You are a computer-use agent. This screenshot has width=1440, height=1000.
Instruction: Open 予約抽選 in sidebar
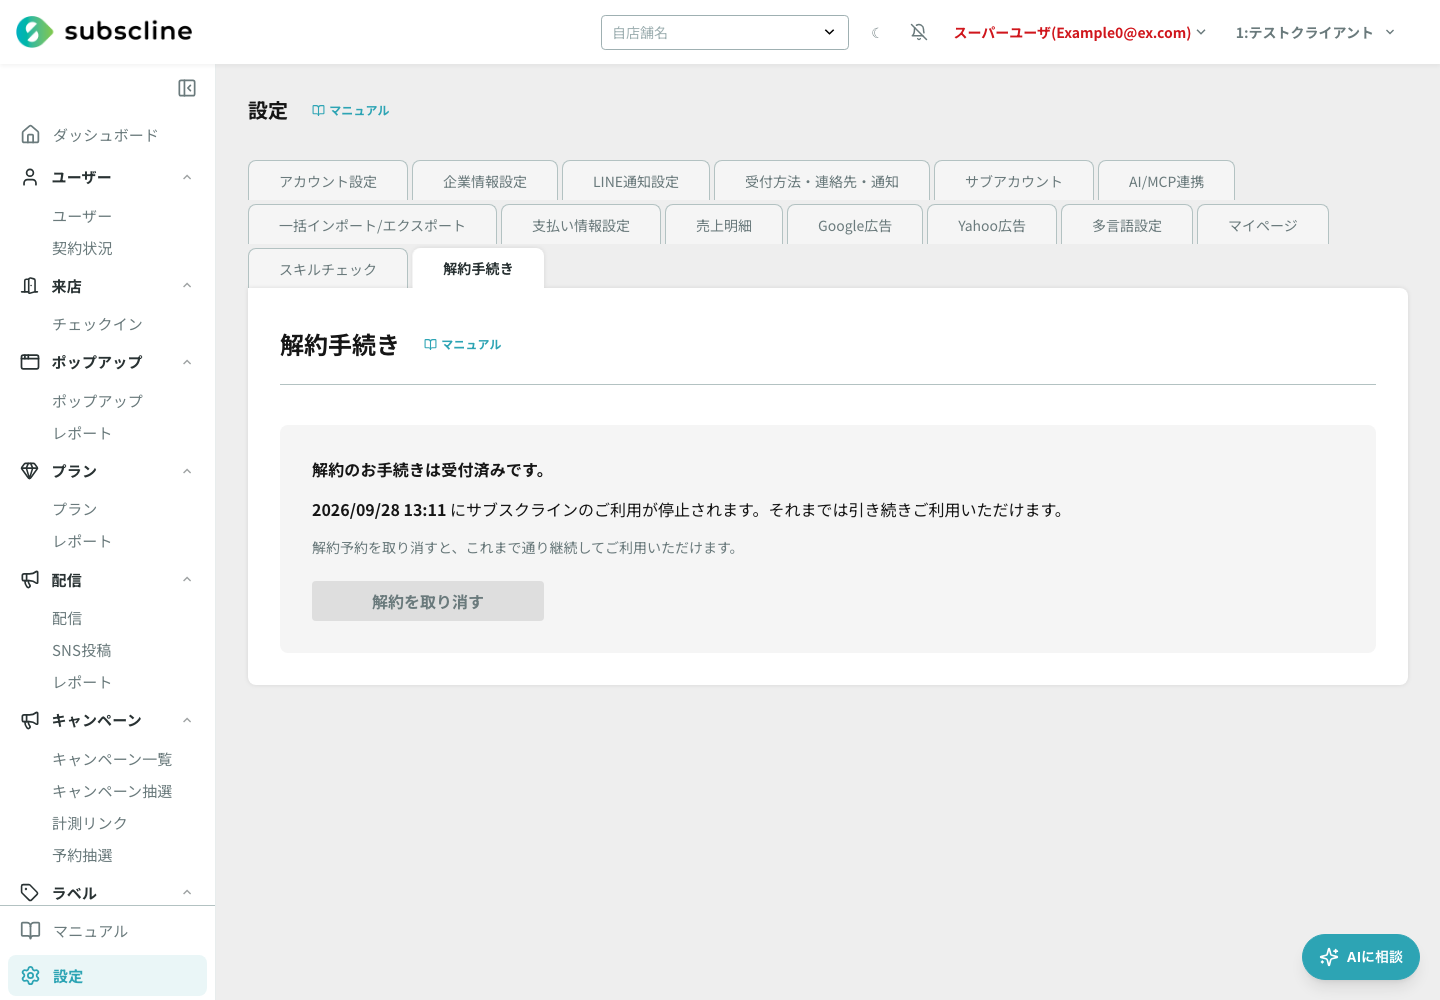(82, 855)
